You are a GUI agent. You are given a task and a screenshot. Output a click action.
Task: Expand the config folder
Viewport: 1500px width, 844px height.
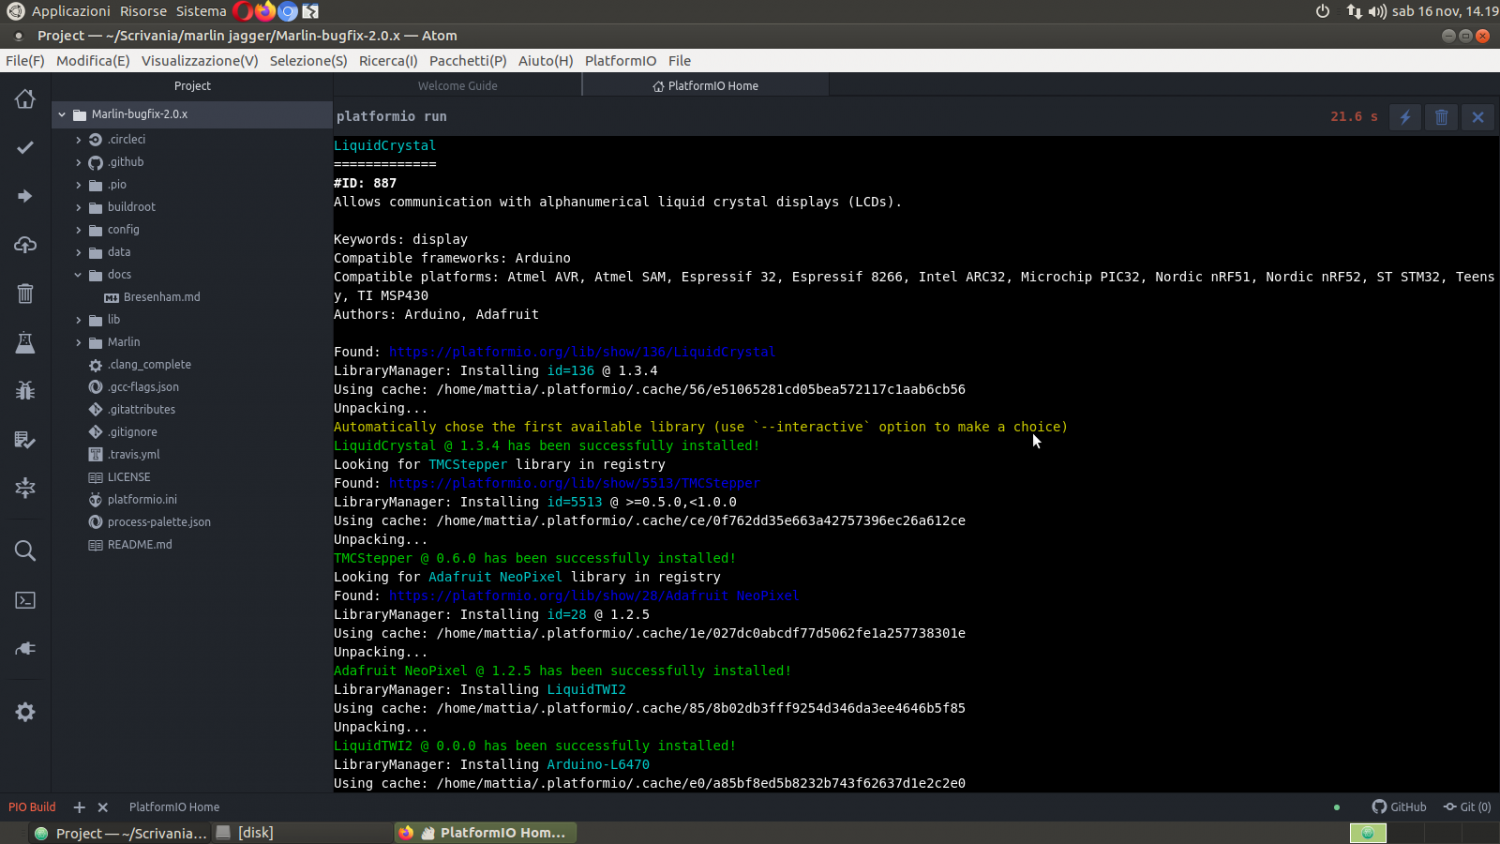click(78, 230)
